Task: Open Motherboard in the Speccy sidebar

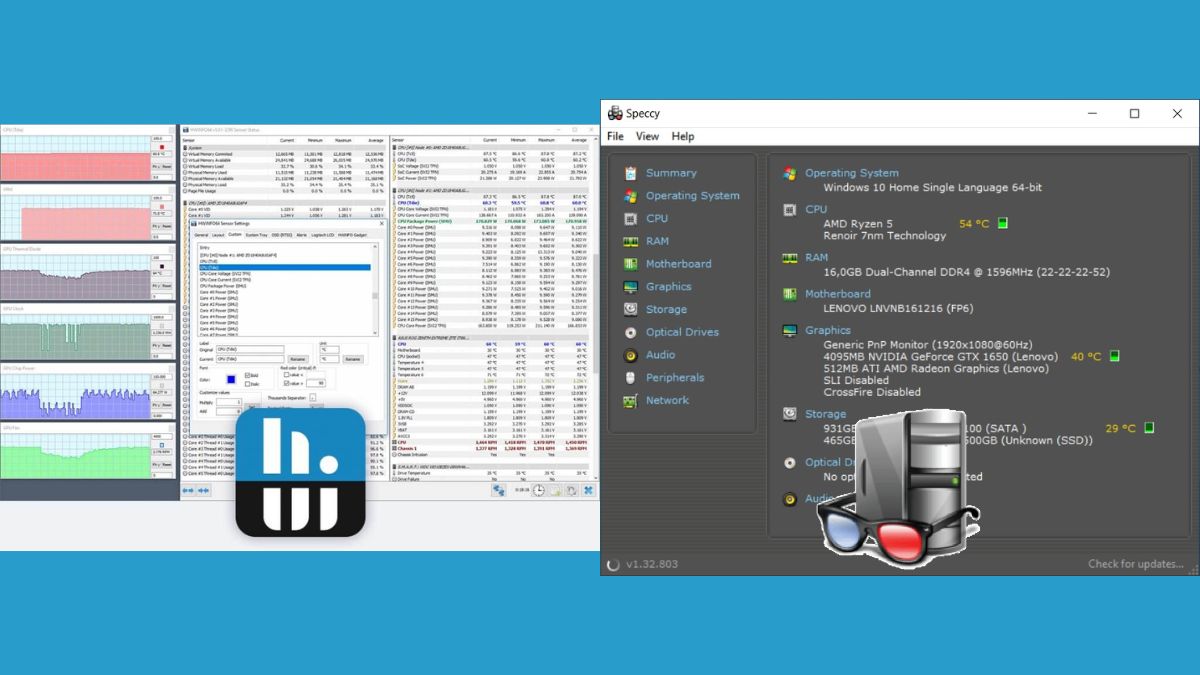Action: pyautogui.click(x=678, y=264)
